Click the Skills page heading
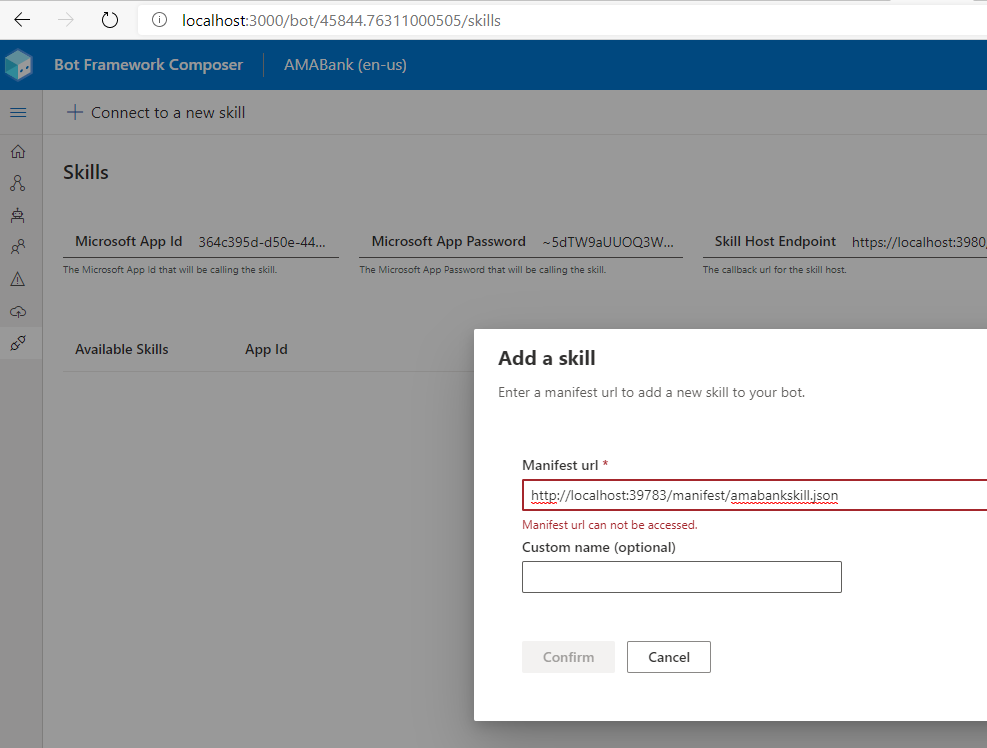987x748 pixels. [x=86, y=172]
